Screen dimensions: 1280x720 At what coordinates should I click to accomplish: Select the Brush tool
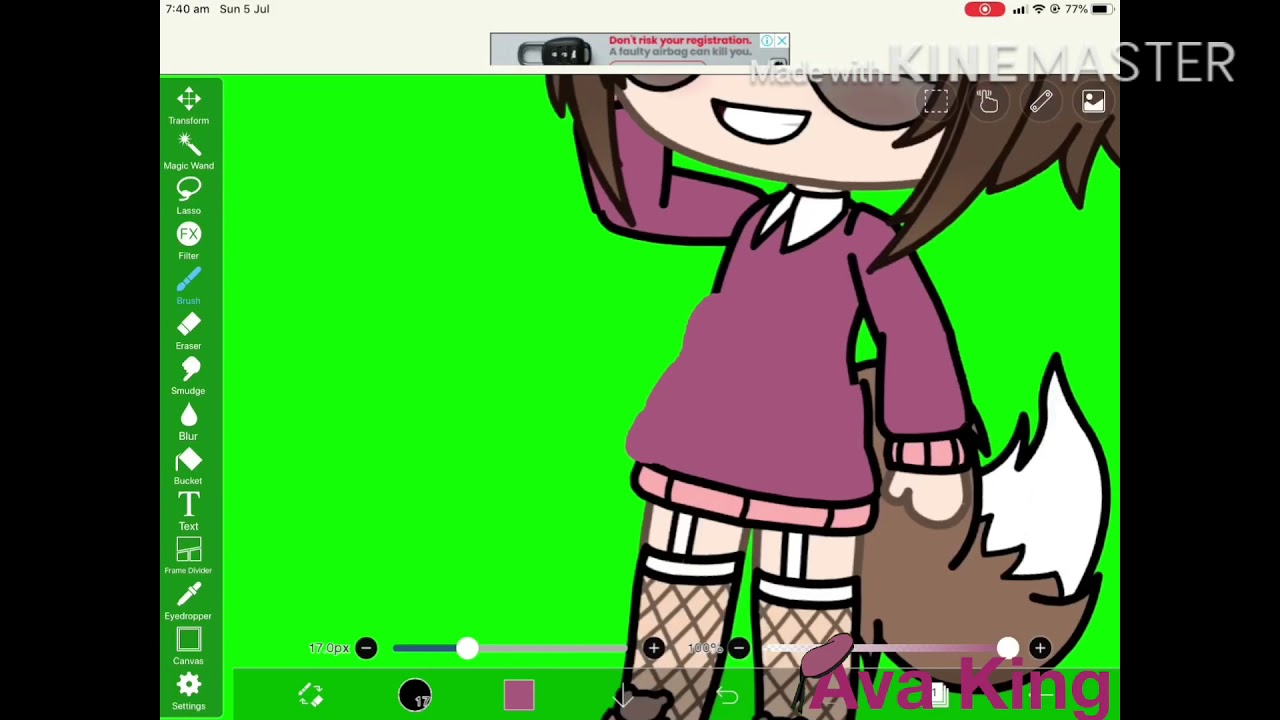click(x=188, y=286)
